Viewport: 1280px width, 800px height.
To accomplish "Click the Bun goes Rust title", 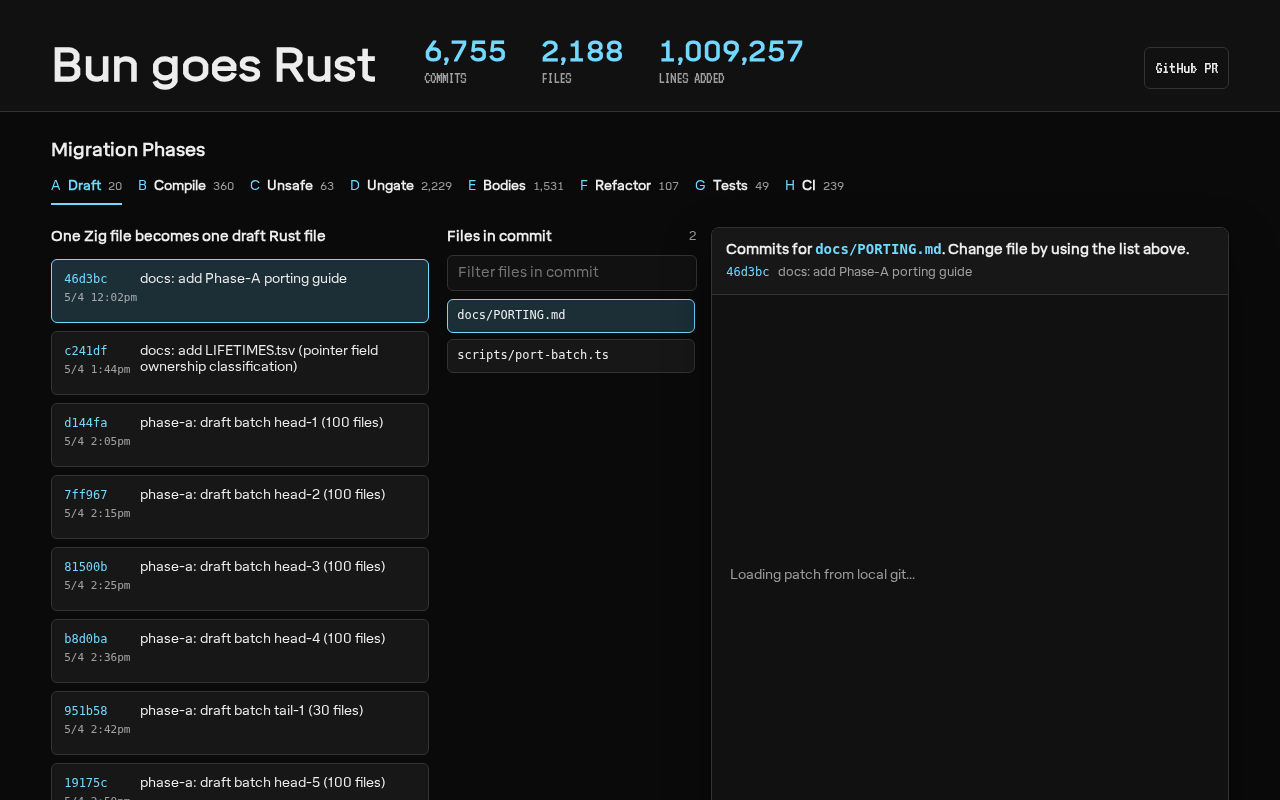I will pyautogui.click(x=214, y=65).
